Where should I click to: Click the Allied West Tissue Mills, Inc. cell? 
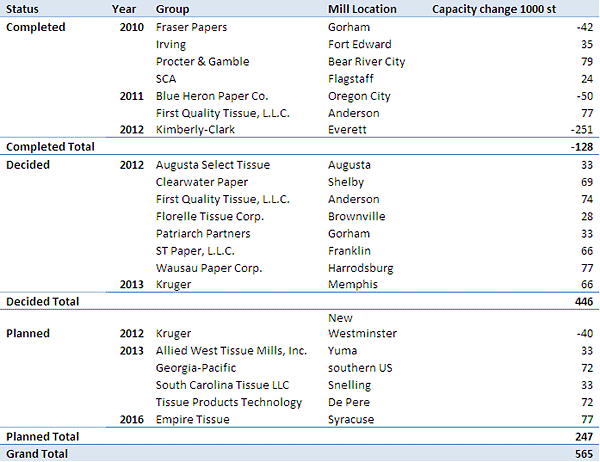(231, 351)
